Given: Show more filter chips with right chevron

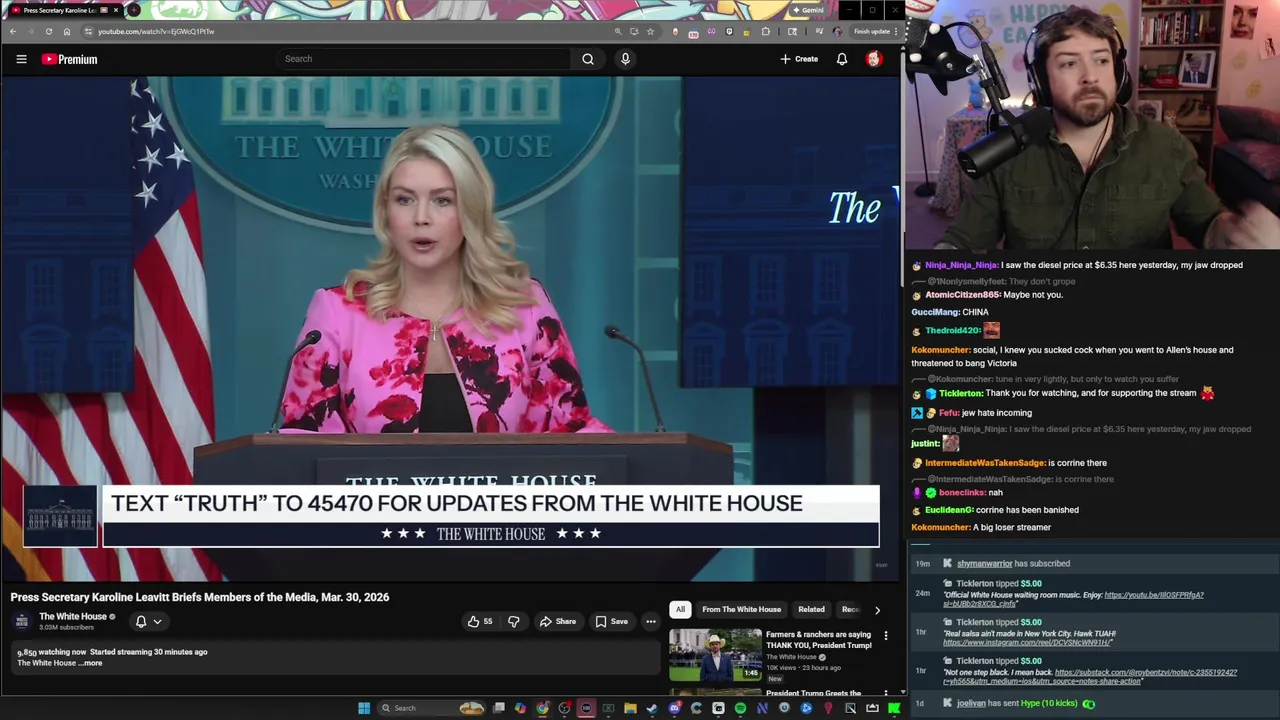Looking at the screenshot, I should click(x=877, y=609).
